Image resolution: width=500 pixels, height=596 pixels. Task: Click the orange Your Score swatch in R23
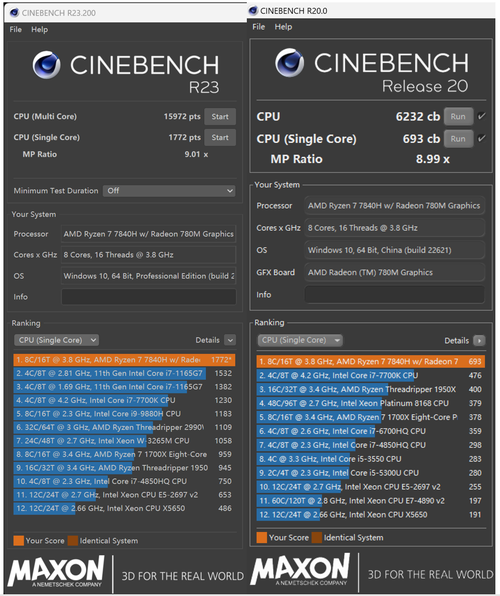[x=19, y=541]
